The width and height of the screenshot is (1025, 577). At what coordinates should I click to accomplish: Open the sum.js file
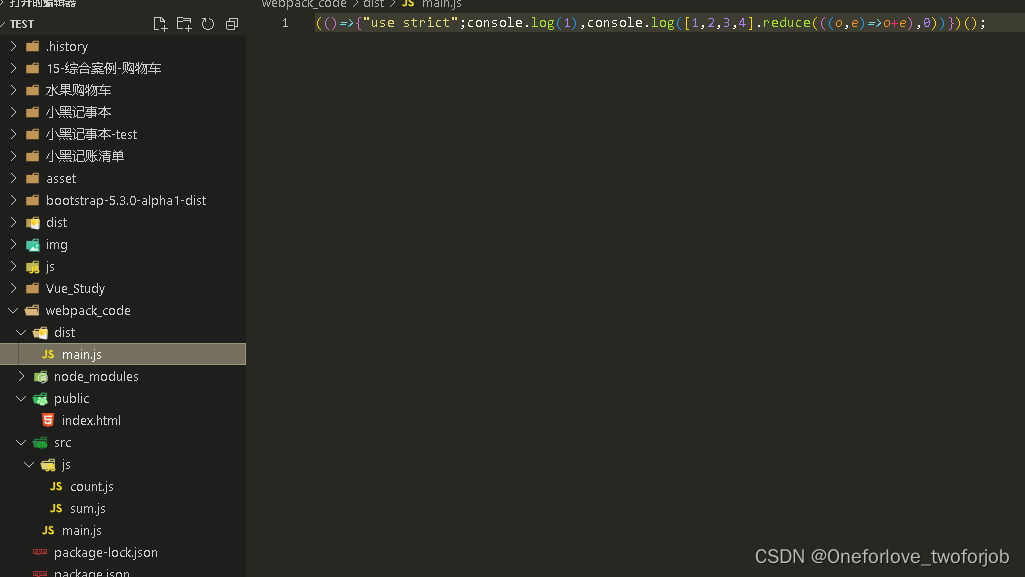pyautogui.click(x=87, y=508)
